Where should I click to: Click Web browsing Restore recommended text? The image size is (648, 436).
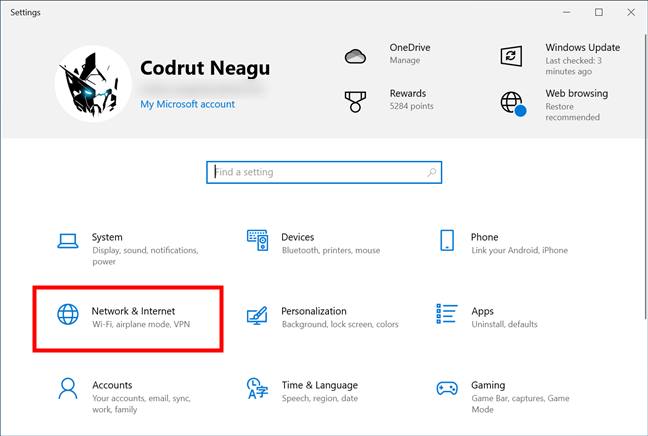pyautogui.click(x=572, y=112)
